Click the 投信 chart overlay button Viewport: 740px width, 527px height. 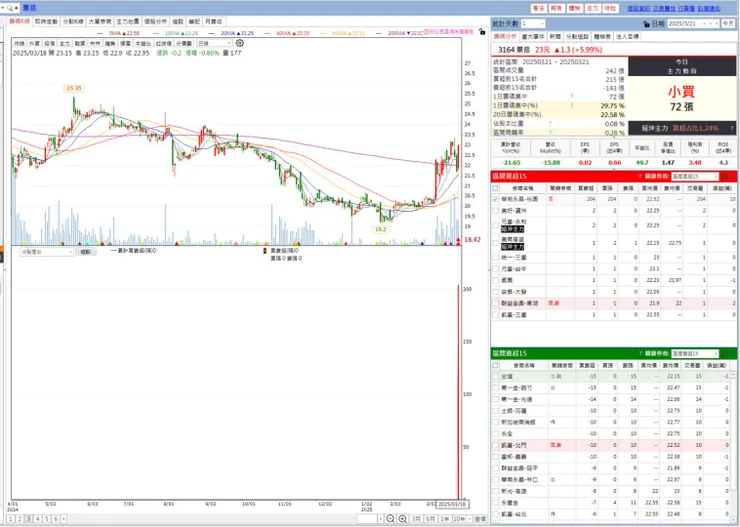pyautogui.click(x=49, y=43)
